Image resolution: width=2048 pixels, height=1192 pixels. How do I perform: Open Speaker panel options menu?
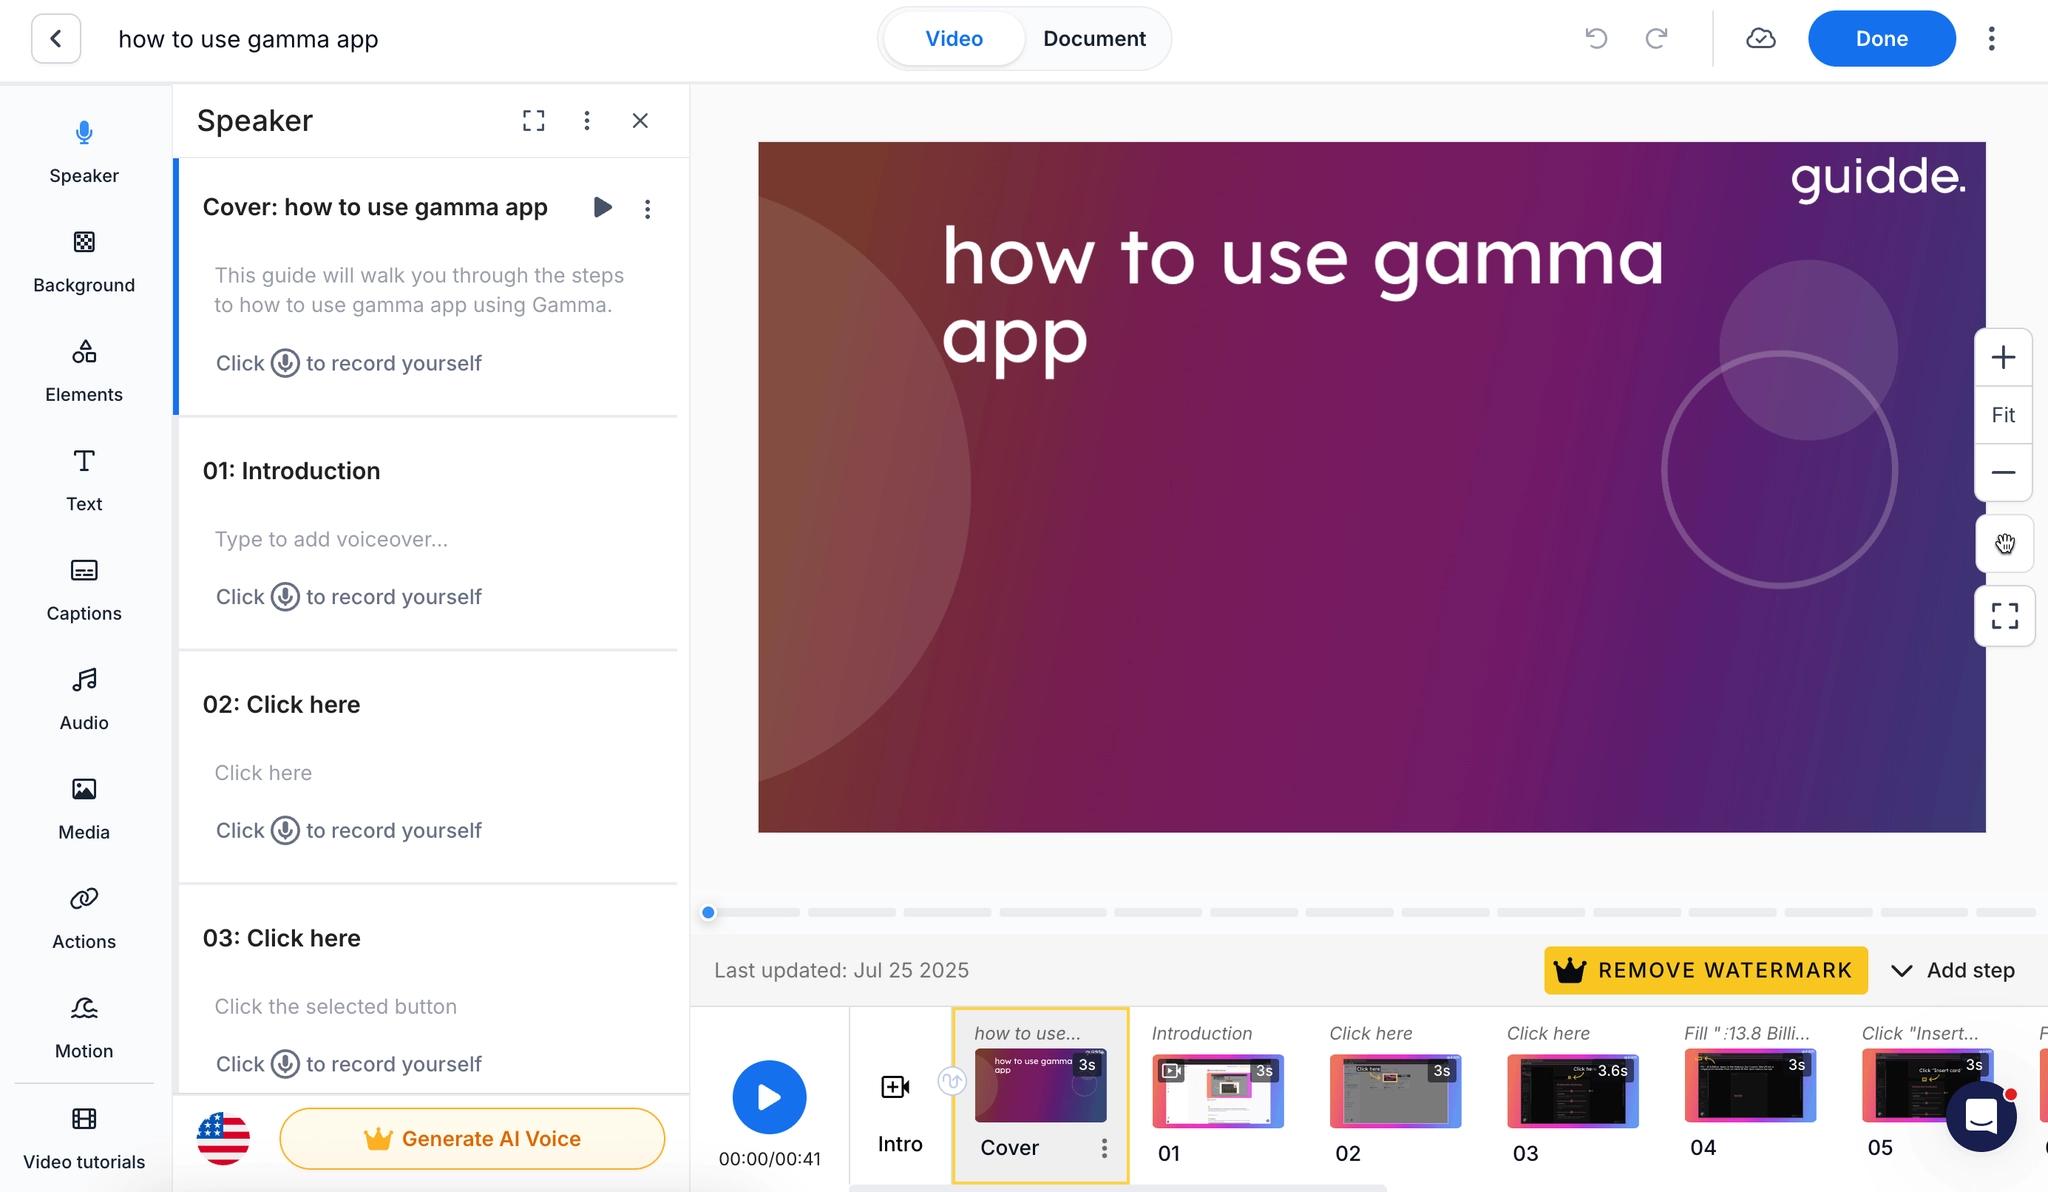click(x=587, y=121)
